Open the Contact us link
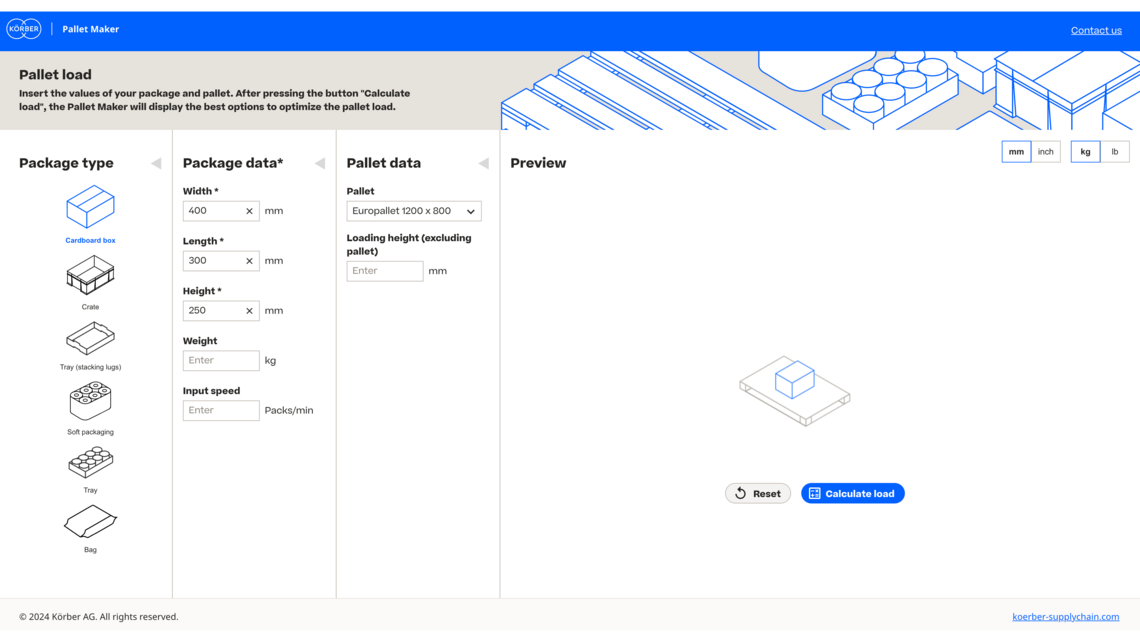This screenshot has height=641, width=1140. [x=1096, y=30]
